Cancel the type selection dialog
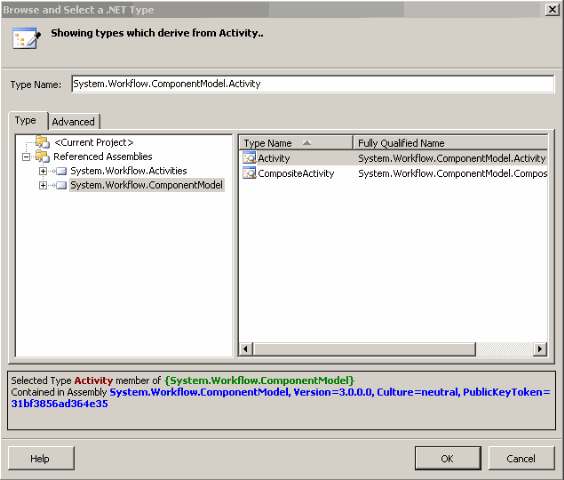The width and height of the screenshot is (564, 480). click(x=521, y=458)
